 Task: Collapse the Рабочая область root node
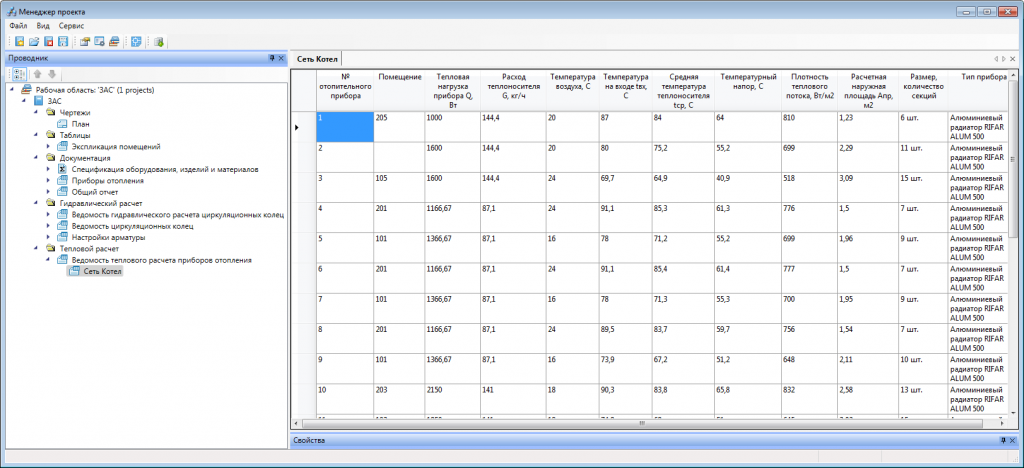pyautogui.click(x=13, y=90)
